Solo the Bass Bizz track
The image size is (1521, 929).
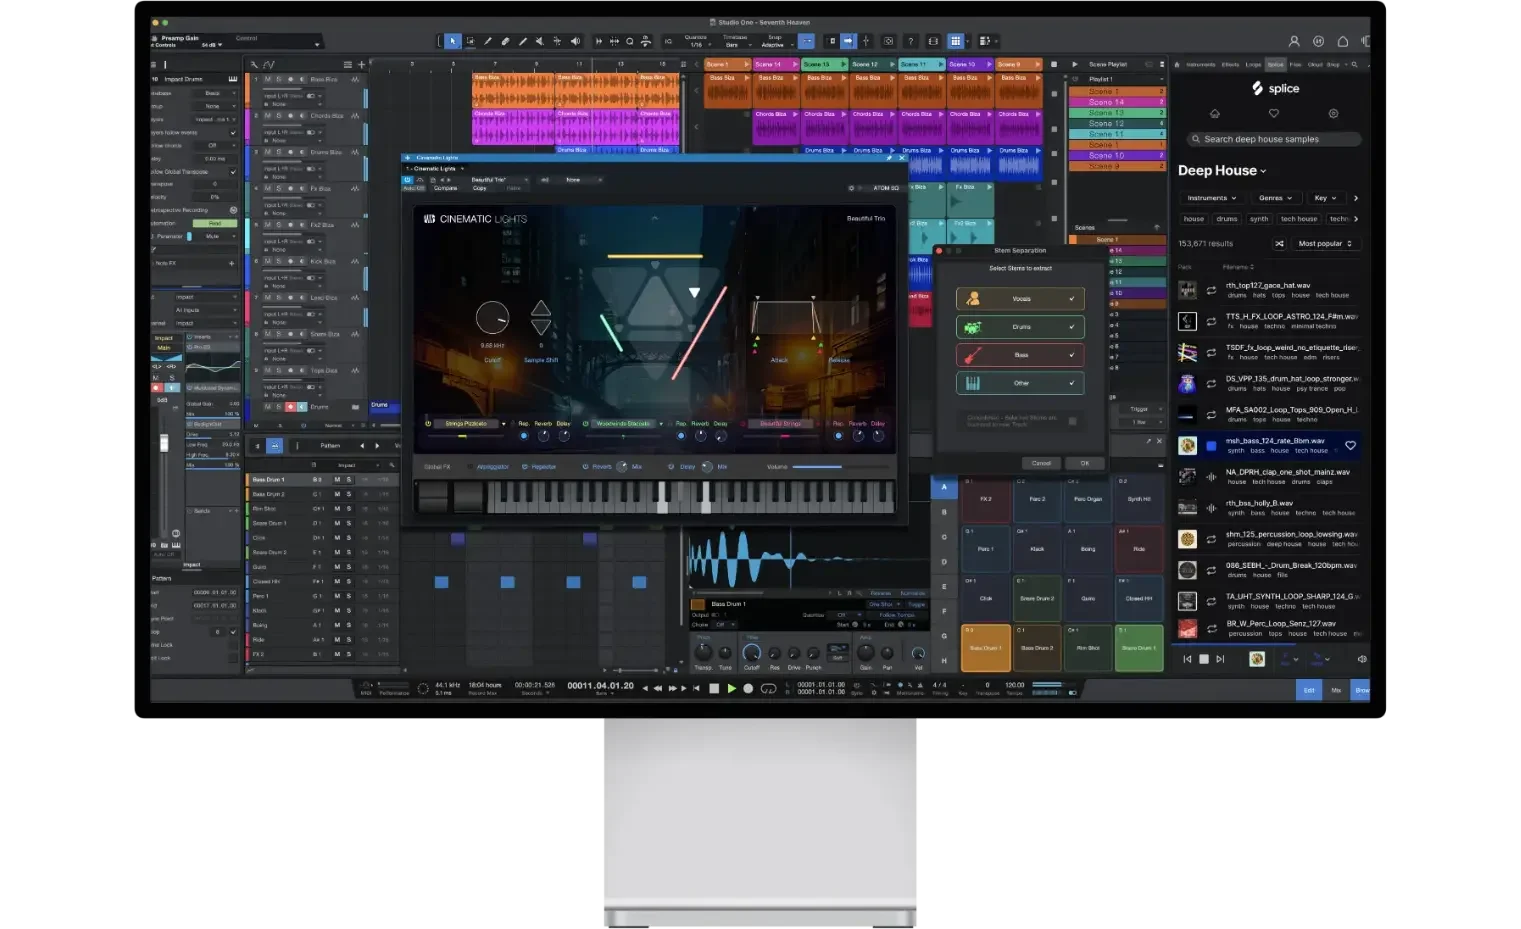tap(279, 79)
